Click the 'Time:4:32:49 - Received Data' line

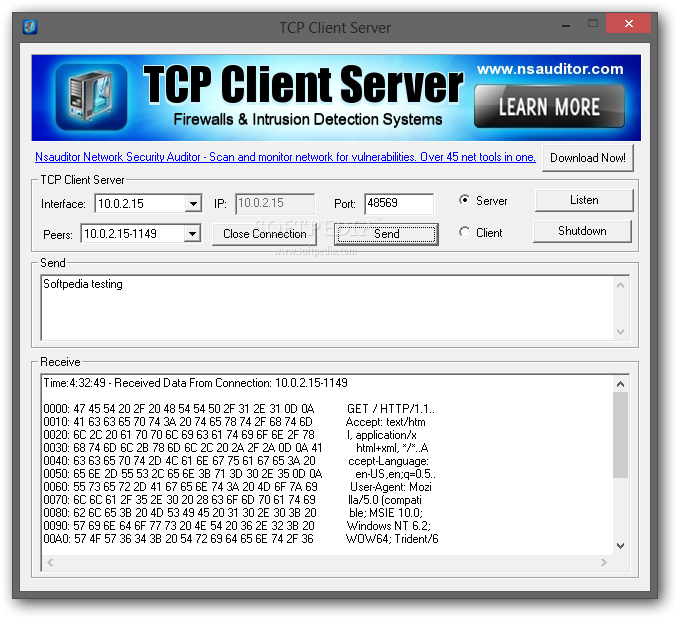click(x=195, y=383)
